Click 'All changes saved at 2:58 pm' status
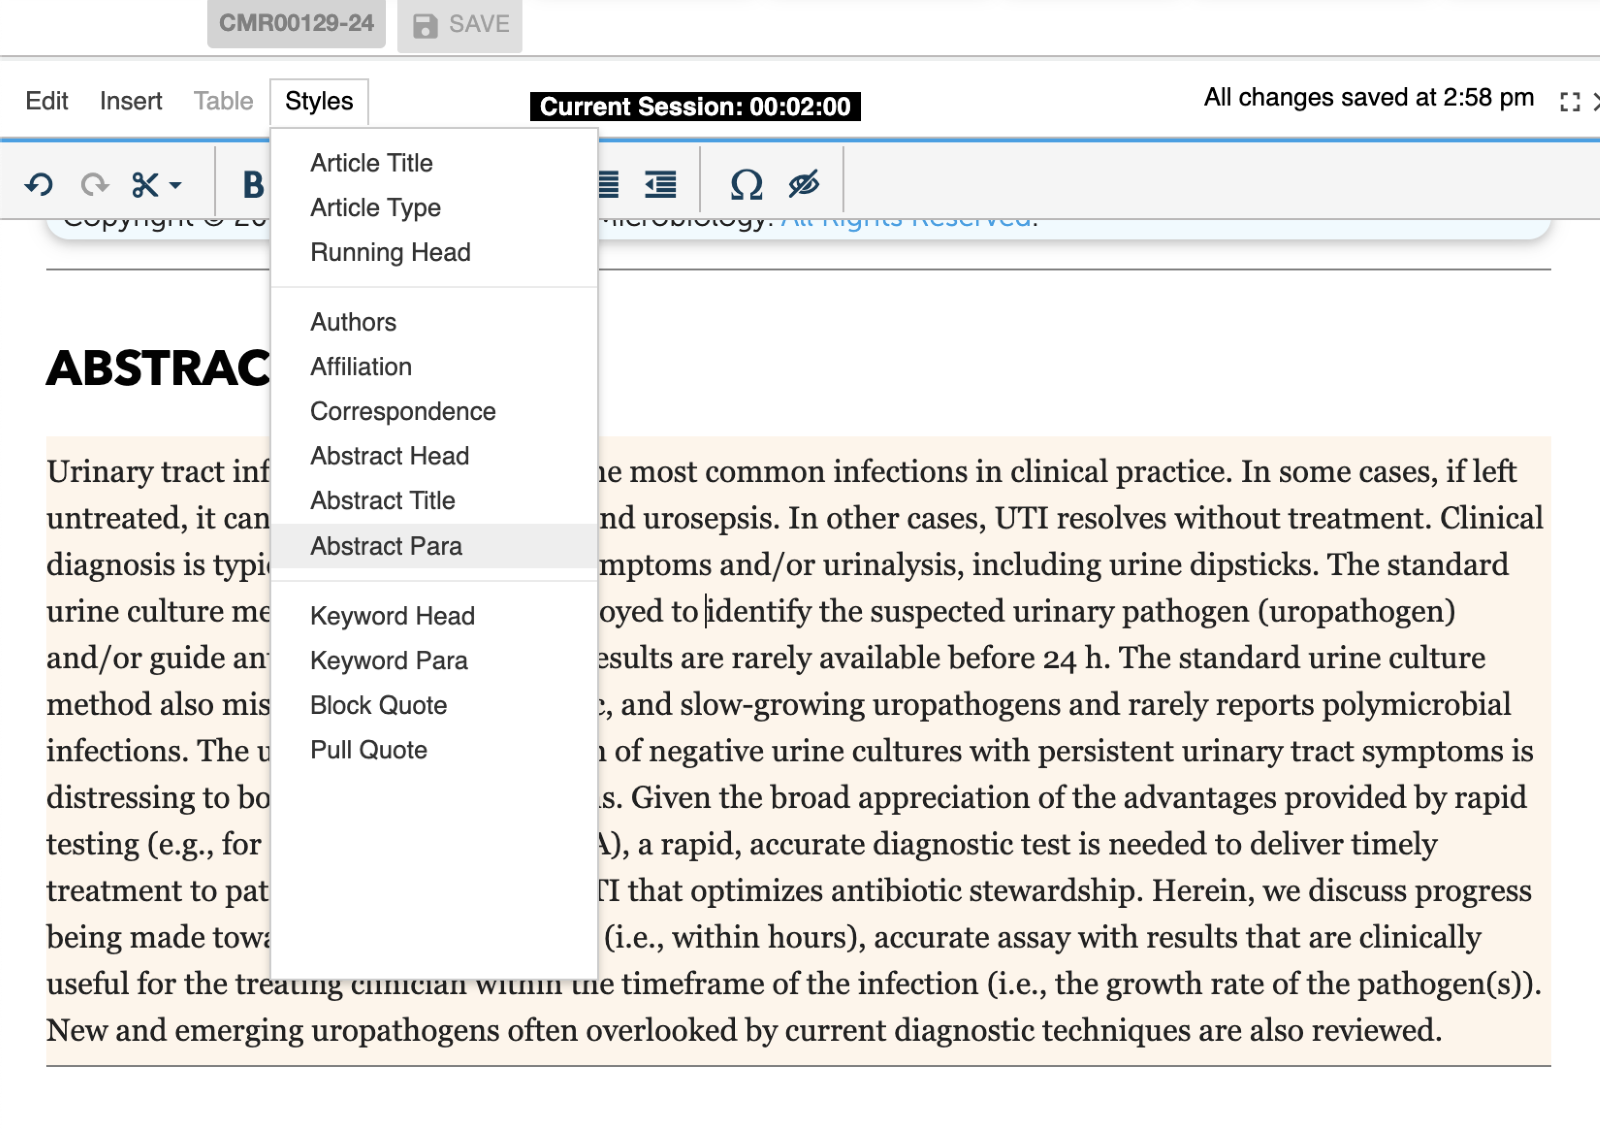The height and width of the screenshot is (1135, 1600). click(x=1368, y=98)
